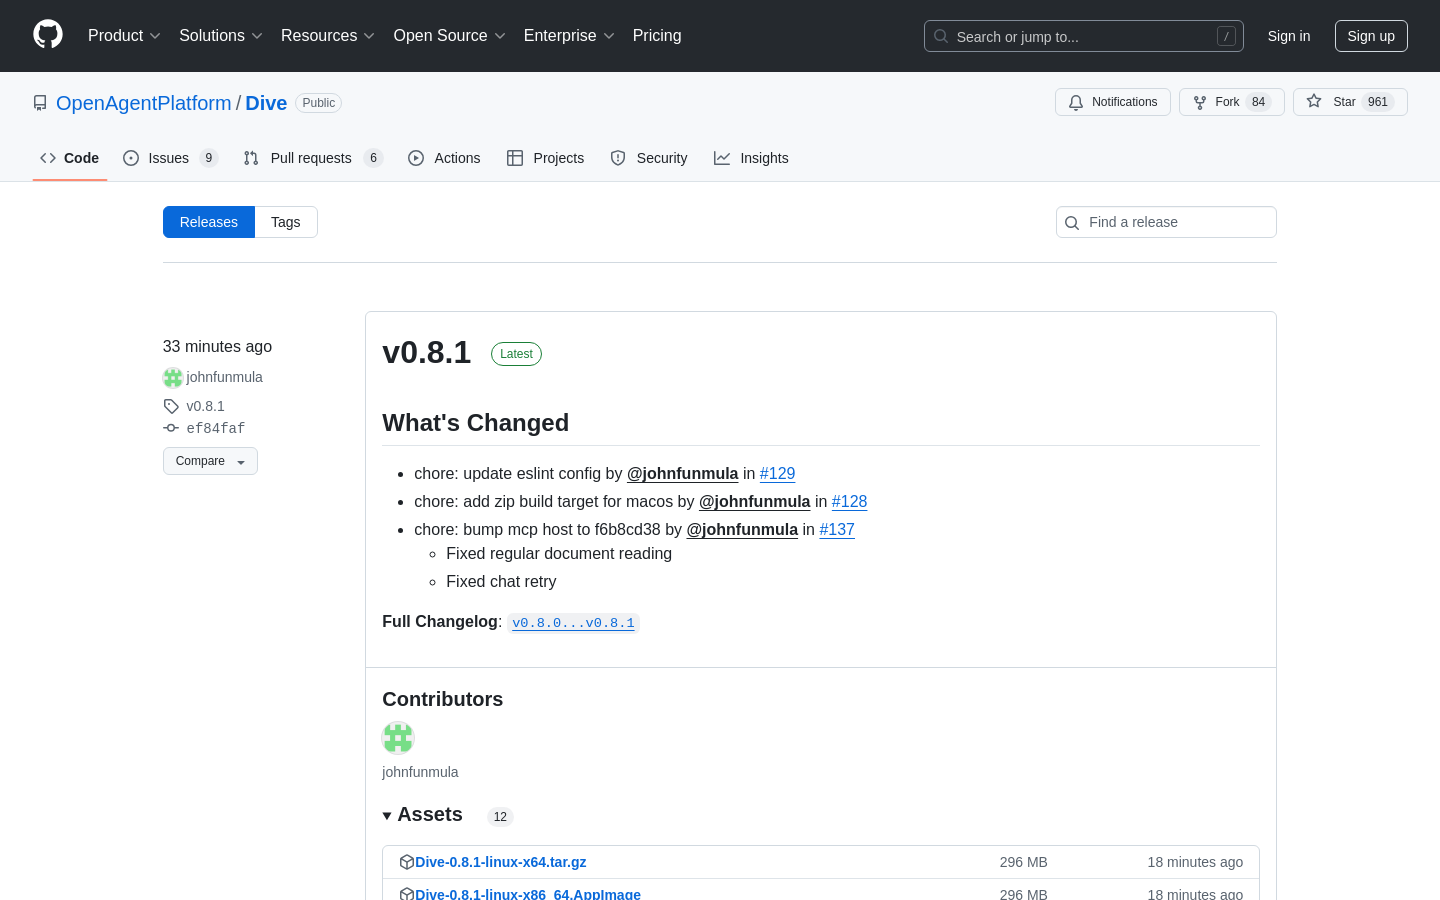Star the repository
The image size is (1440, 900).
[x=1350, y=102]
